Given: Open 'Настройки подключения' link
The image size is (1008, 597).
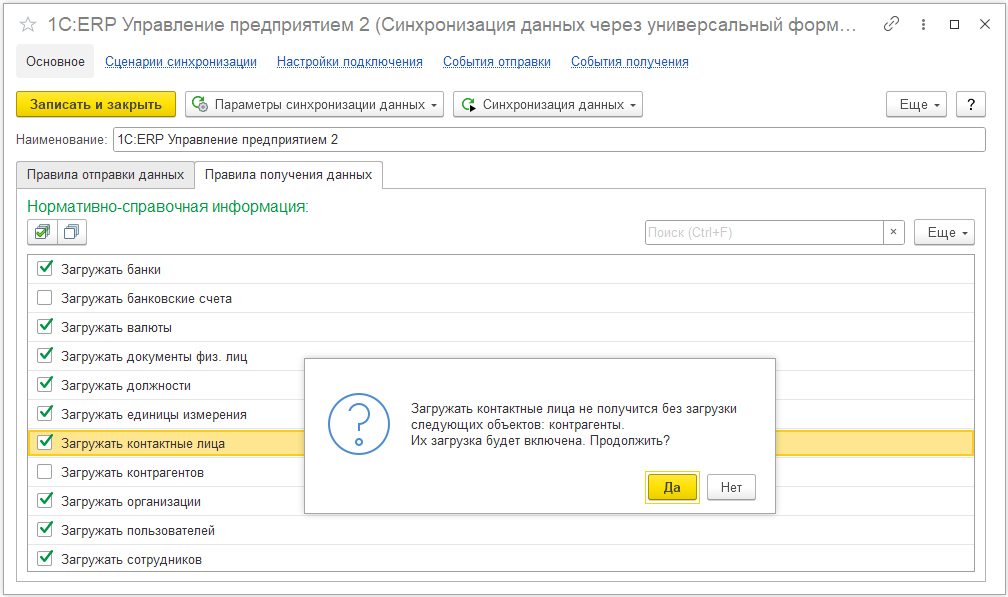Looking at the screenshot, I should pos(350,62).
